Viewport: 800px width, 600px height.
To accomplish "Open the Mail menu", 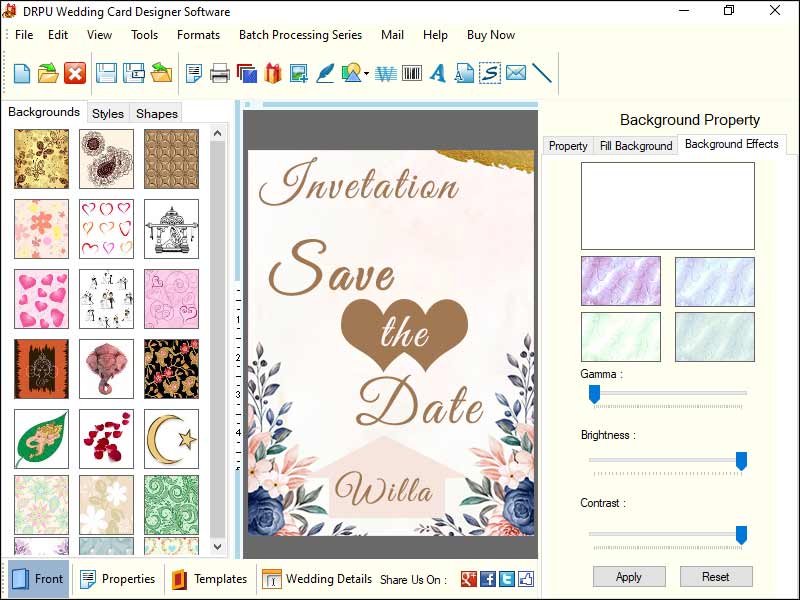I will (392, 35).
